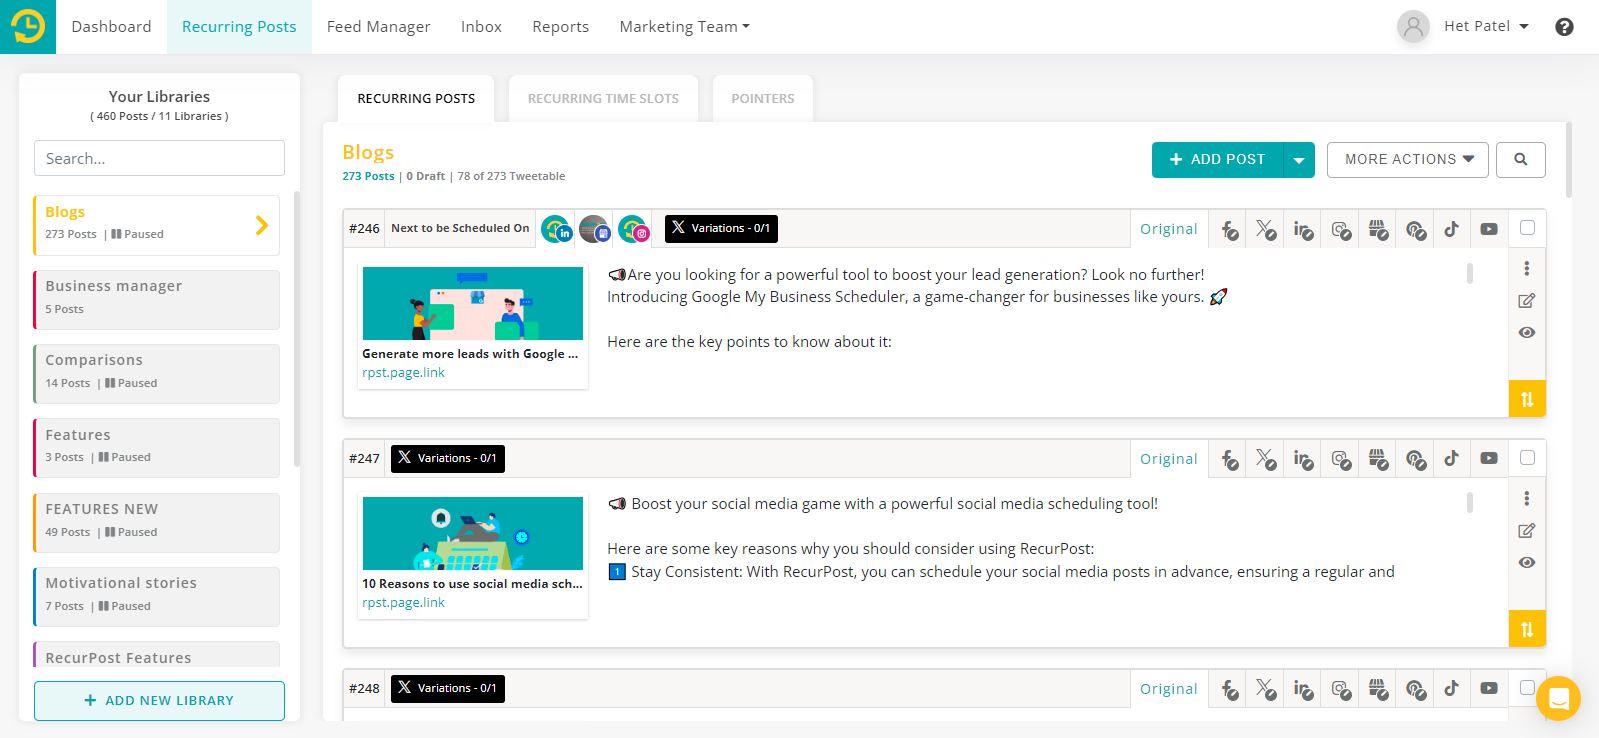Open rpst.page.link on post #246
The width and height of the screenshot is (1599, 738).
pos(403,373)
